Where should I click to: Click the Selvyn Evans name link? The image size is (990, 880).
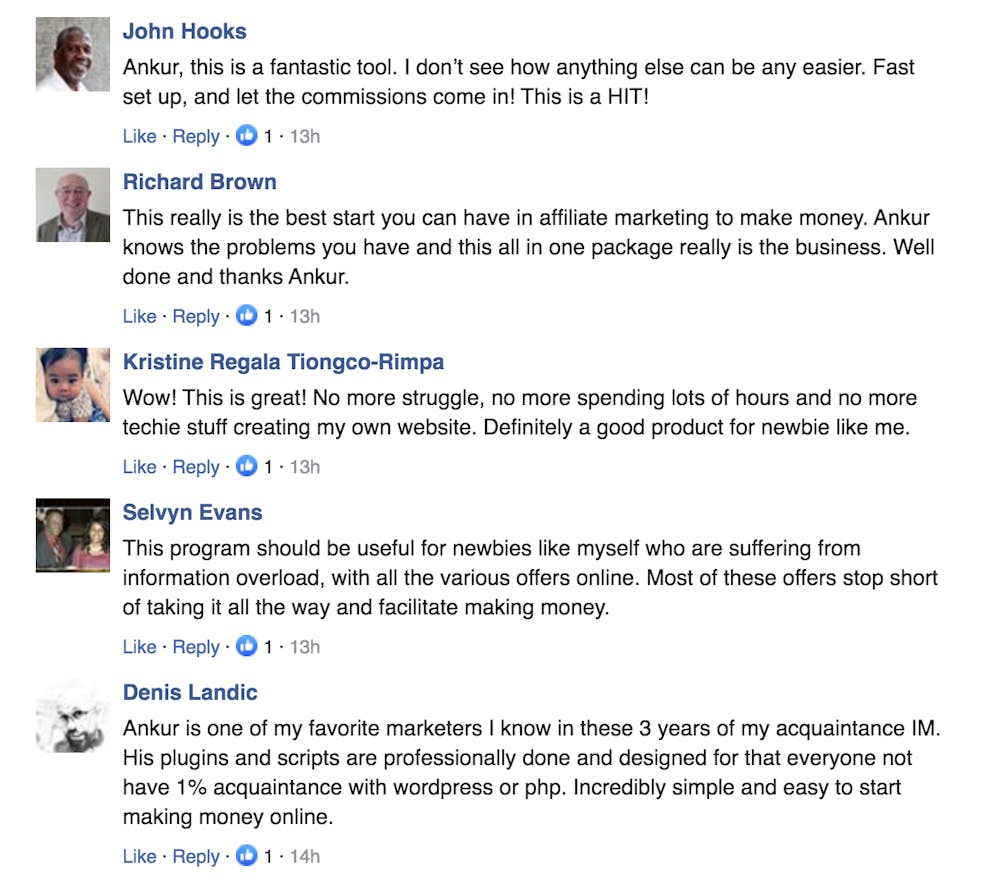pyautogui.click(x=193, y=512)
